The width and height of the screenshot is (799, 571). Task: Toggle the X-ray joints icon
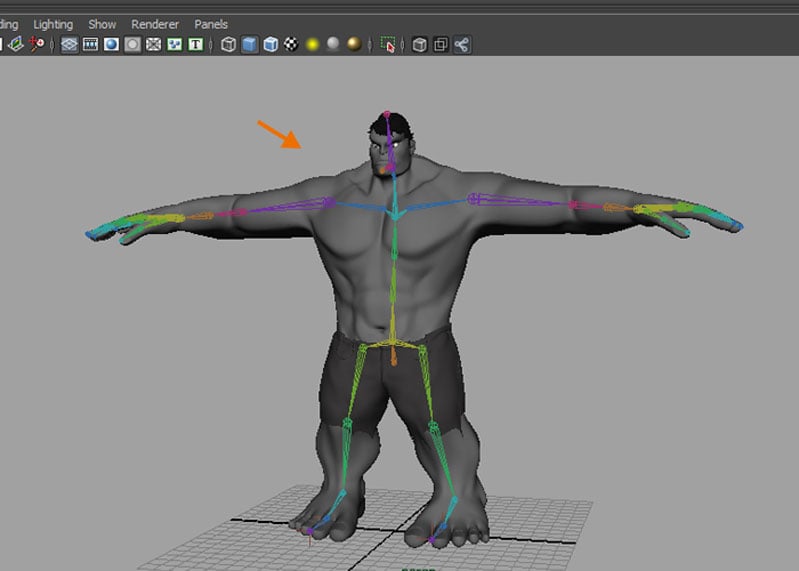(462, 44)
